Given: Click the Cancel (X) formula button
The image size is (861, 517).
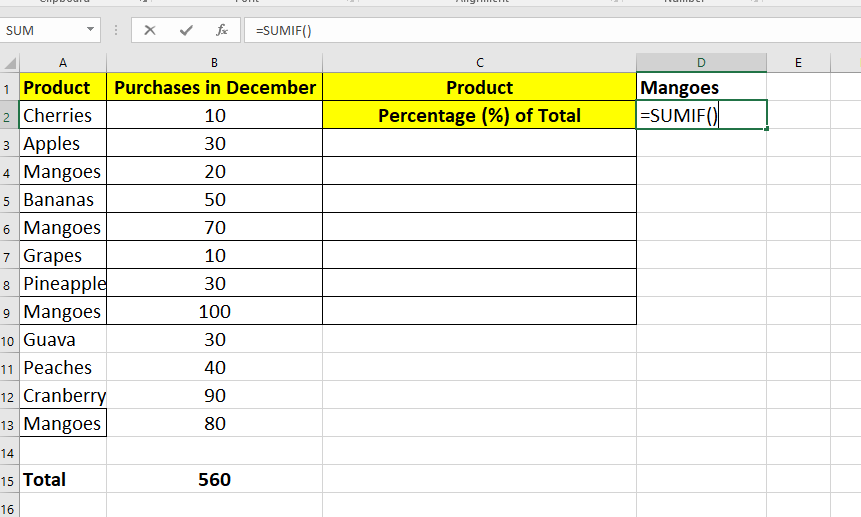Looking at the screenshot, I should pyautogui.click(x=150, y=30).
